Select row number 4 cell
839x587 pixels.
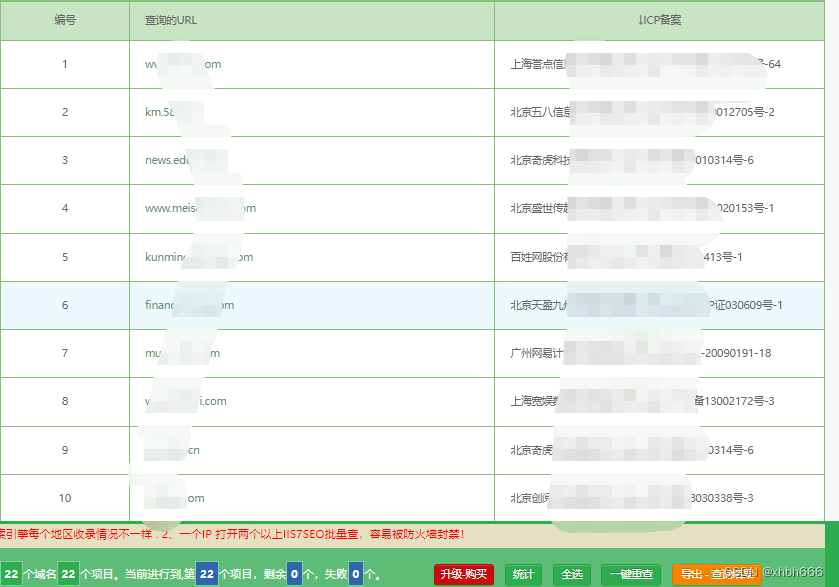coord(65,209)
